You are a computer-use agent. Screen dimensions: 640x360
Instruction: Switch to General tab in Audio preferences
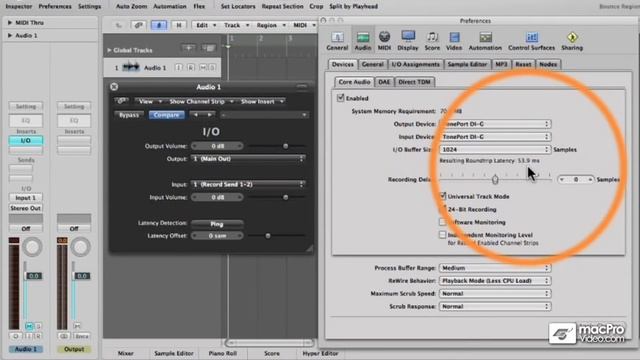pyautogui.click(x=372, y=64)
